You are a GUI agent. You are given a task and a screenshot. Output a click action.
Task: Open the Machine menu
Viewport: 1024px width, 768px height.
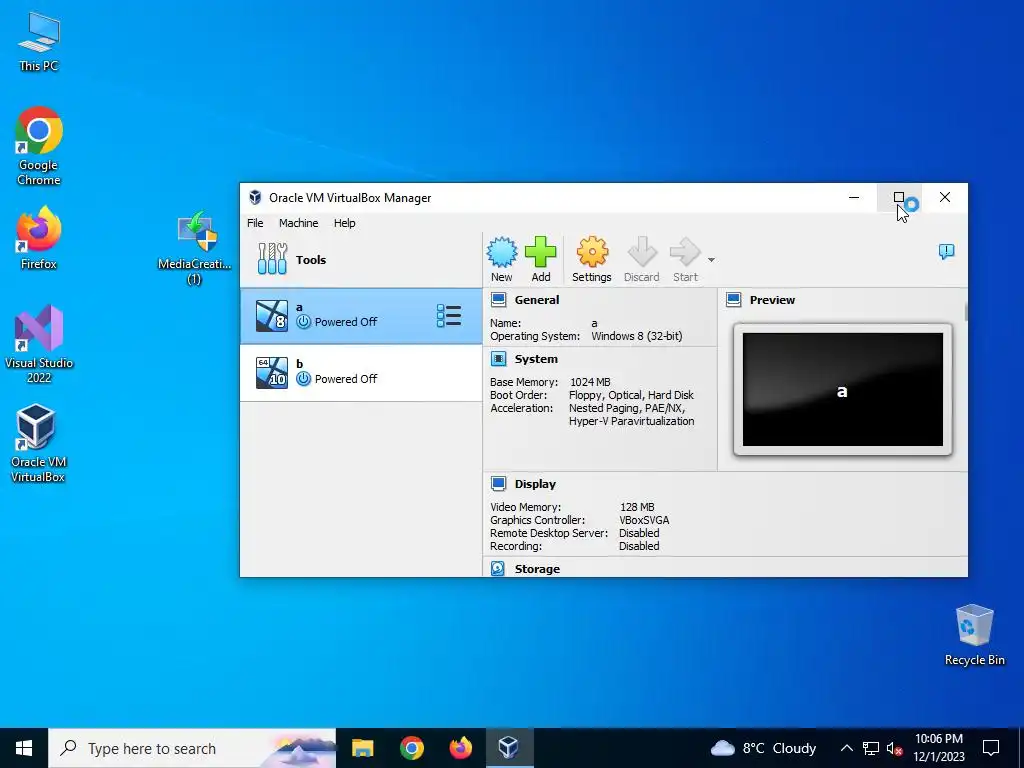(x=298, y=223)
